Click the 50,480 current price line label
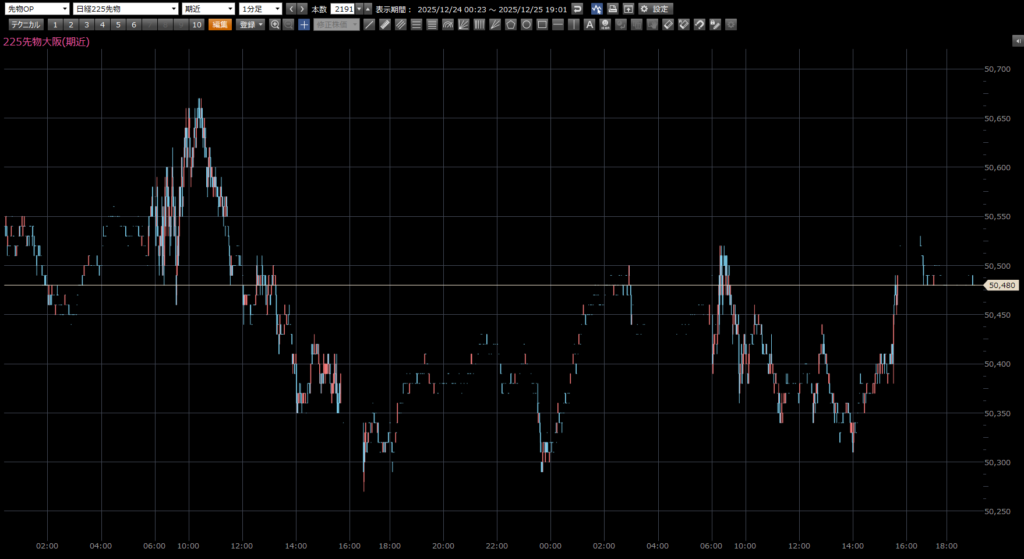 click(1001, 285)
